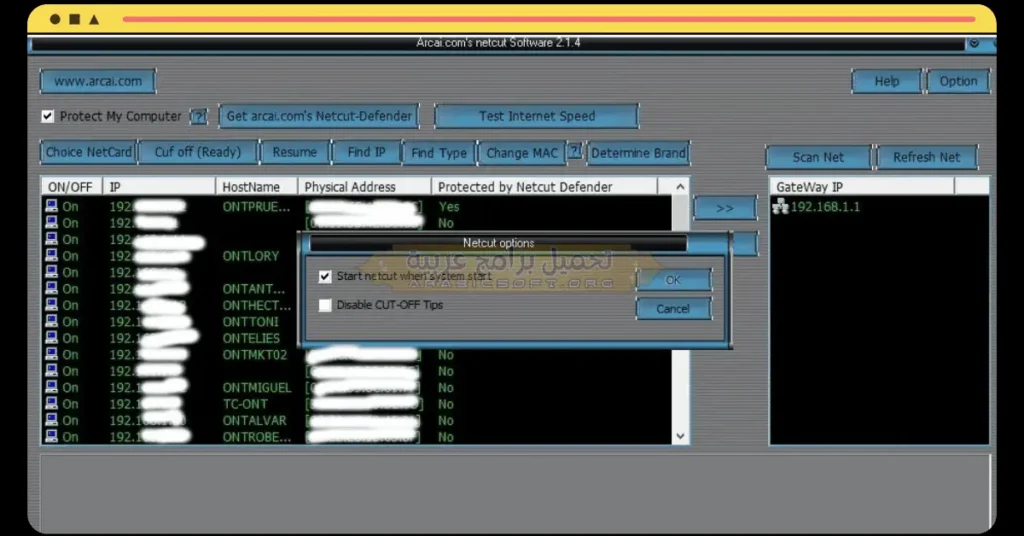Select gateway 192.168.1.1 entry

825,207
